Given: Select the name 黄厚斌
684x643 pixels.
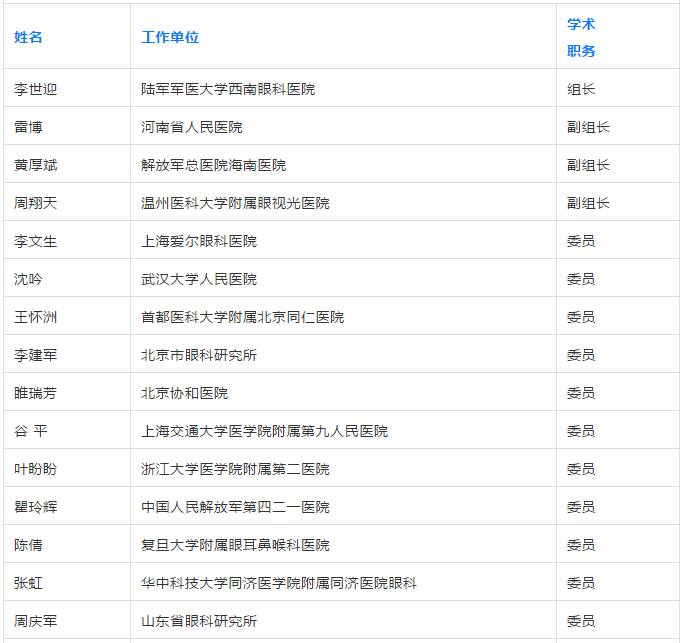Looking at the screenshot, I should (x=35, y=165).
